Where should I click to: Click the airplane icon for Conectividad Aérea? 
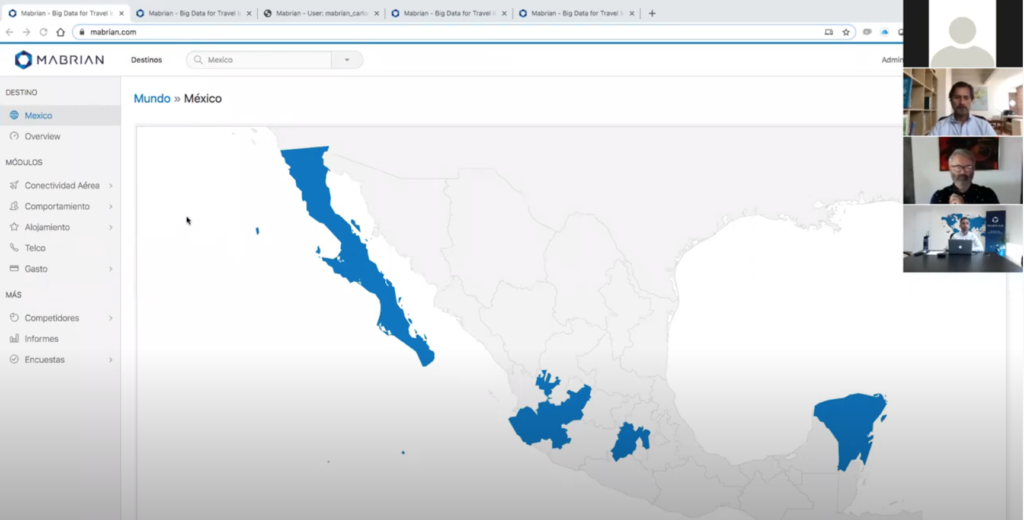tap(14, 186)
